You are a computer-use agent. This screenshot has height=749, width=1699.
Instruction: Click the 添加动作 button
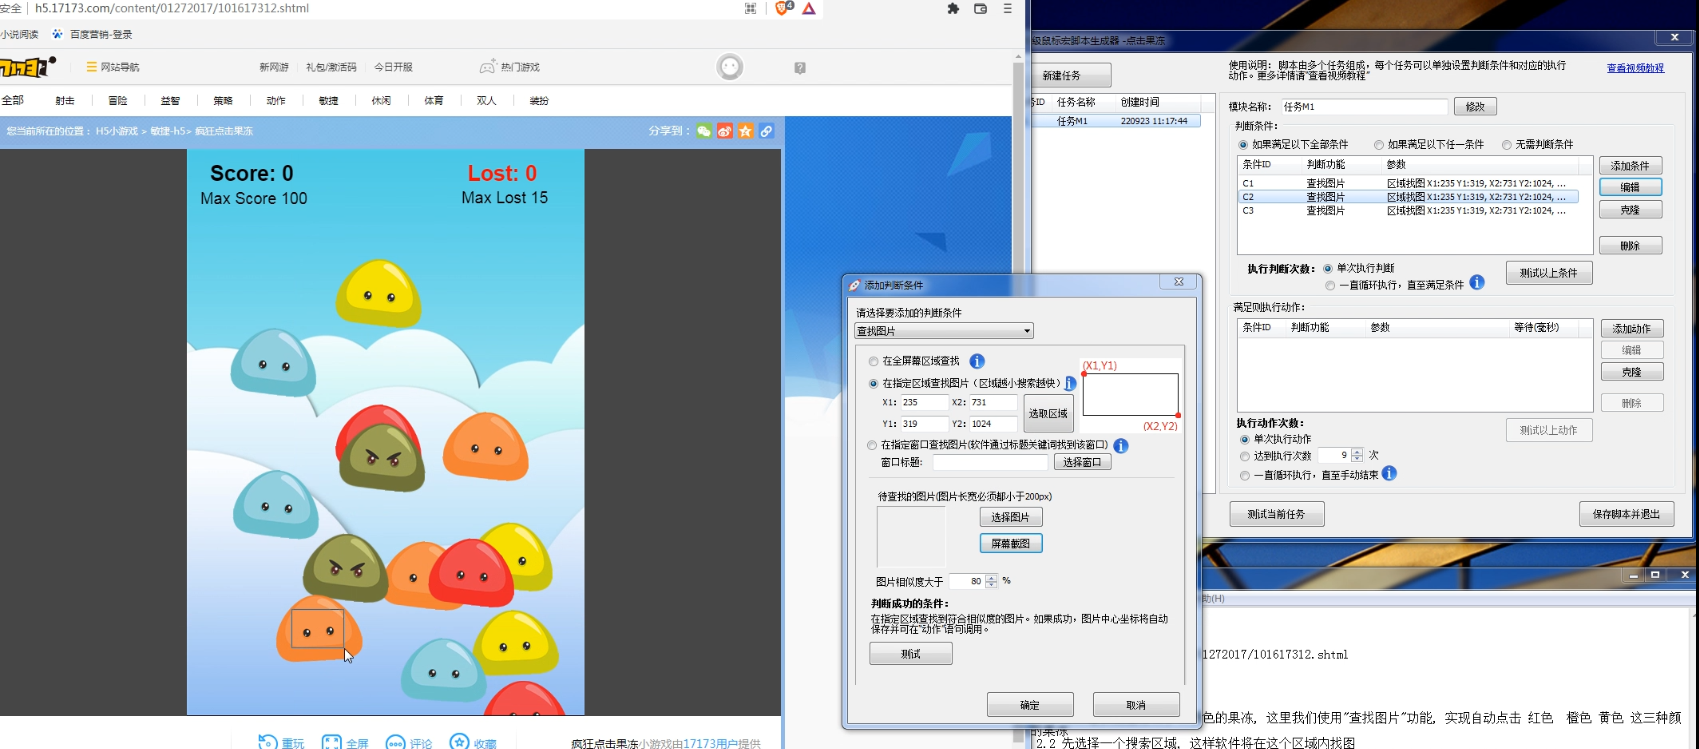point(1631,329)
